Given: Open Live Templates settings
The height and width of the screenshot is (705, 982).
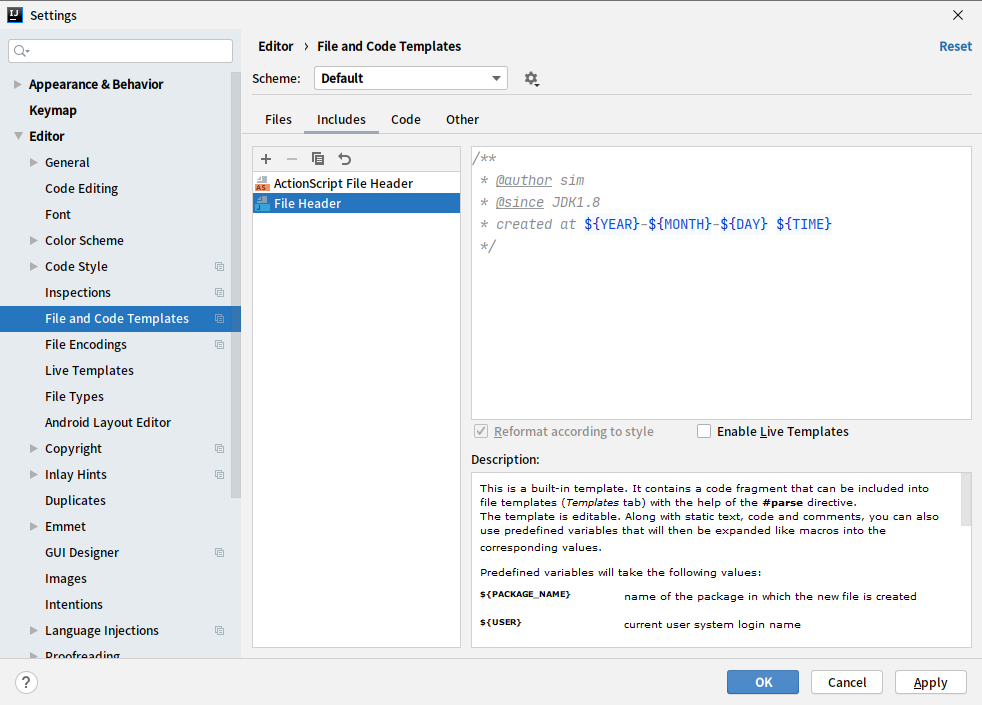Looking at the screenshot, I should [89, 371].
